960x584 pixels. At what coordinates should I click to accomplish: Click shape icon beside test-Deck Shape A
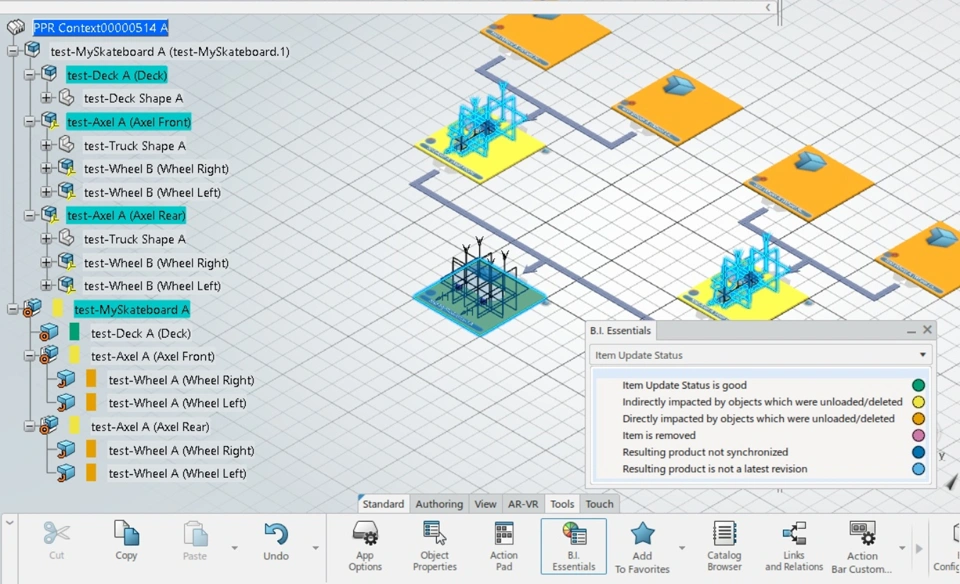click(x=67, y=98)
